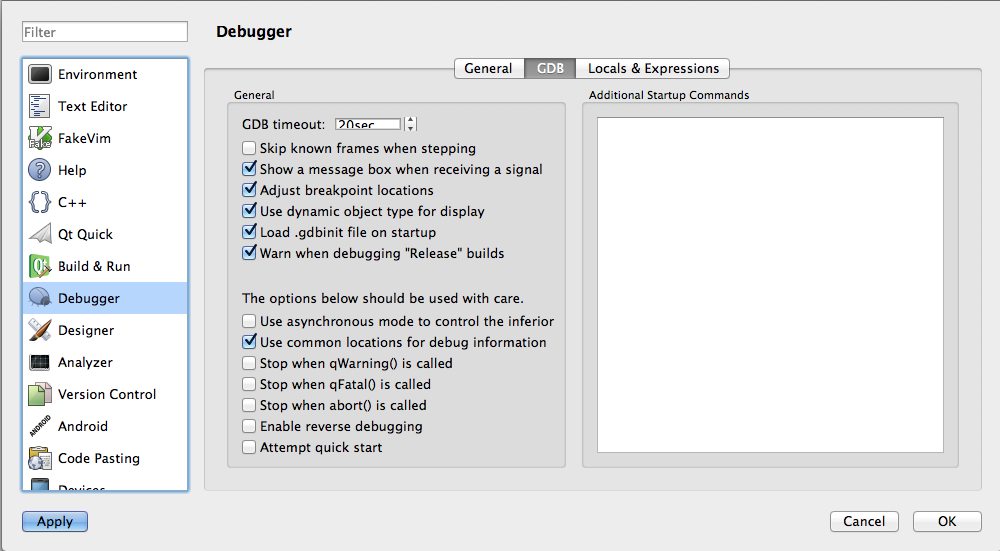Toggle Load .gdbinit file on startup
Viewport: 1000px width, 551px height.
tap(250, 232)
